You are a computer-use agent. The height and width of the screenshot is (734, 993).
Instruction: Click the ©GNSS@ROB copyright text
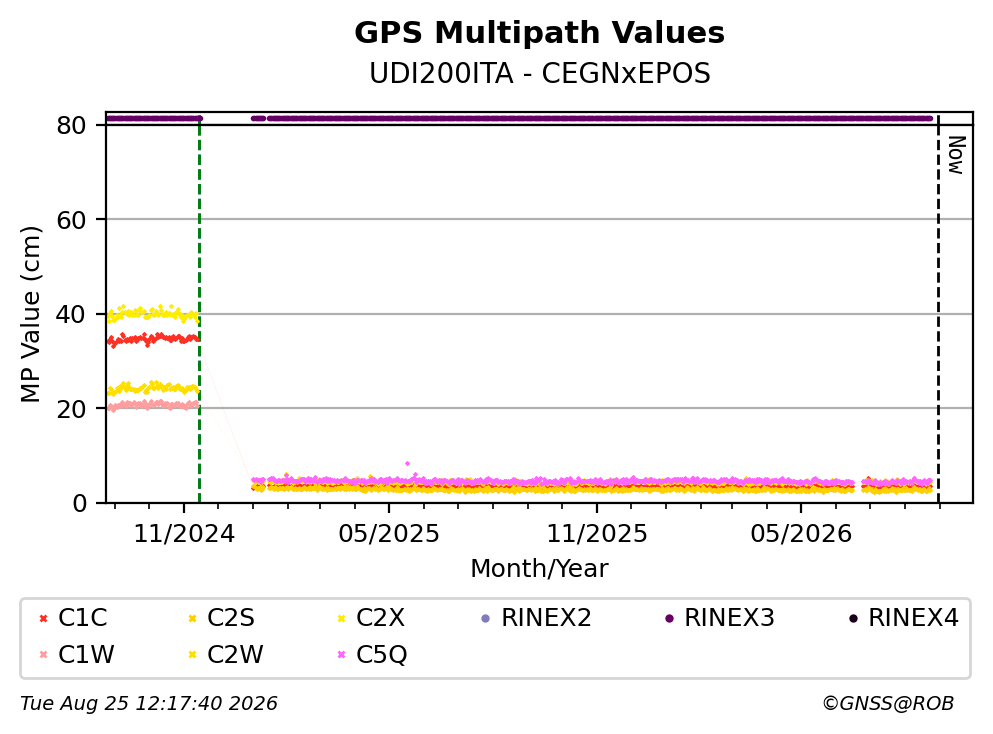tap(887, 704)
